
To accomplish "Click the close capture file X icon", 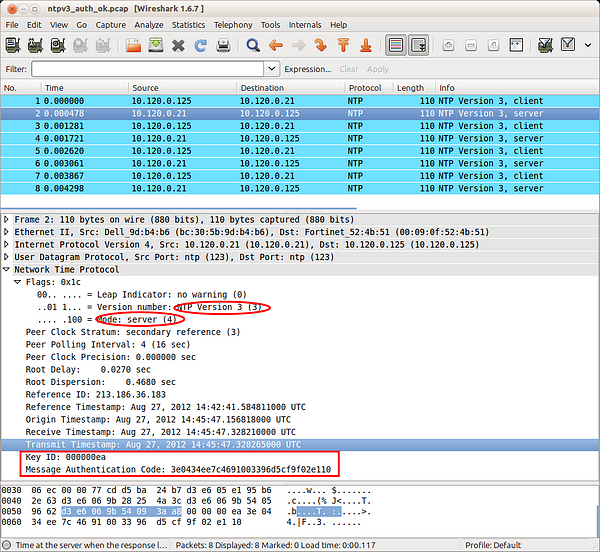I will [x=178, y=45].
